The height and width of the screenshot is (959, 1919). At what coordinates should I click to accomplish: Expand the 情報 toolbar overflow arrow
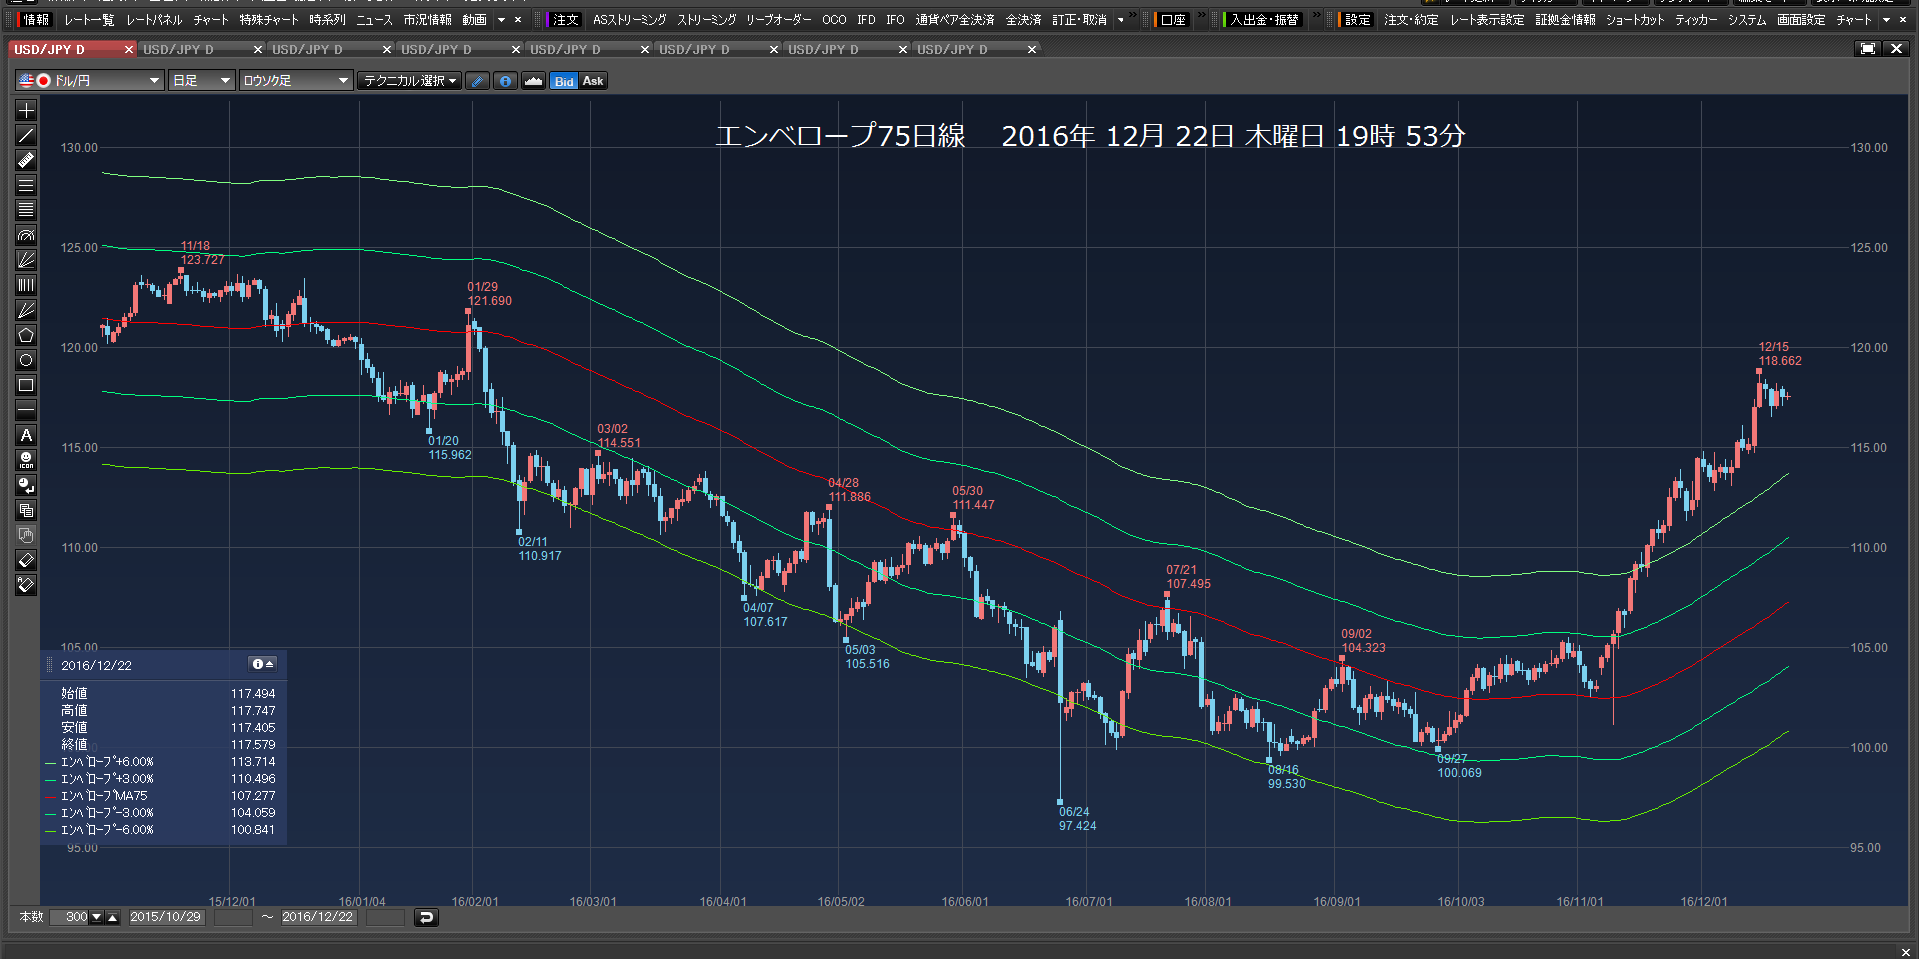click(x=502, y=20)
